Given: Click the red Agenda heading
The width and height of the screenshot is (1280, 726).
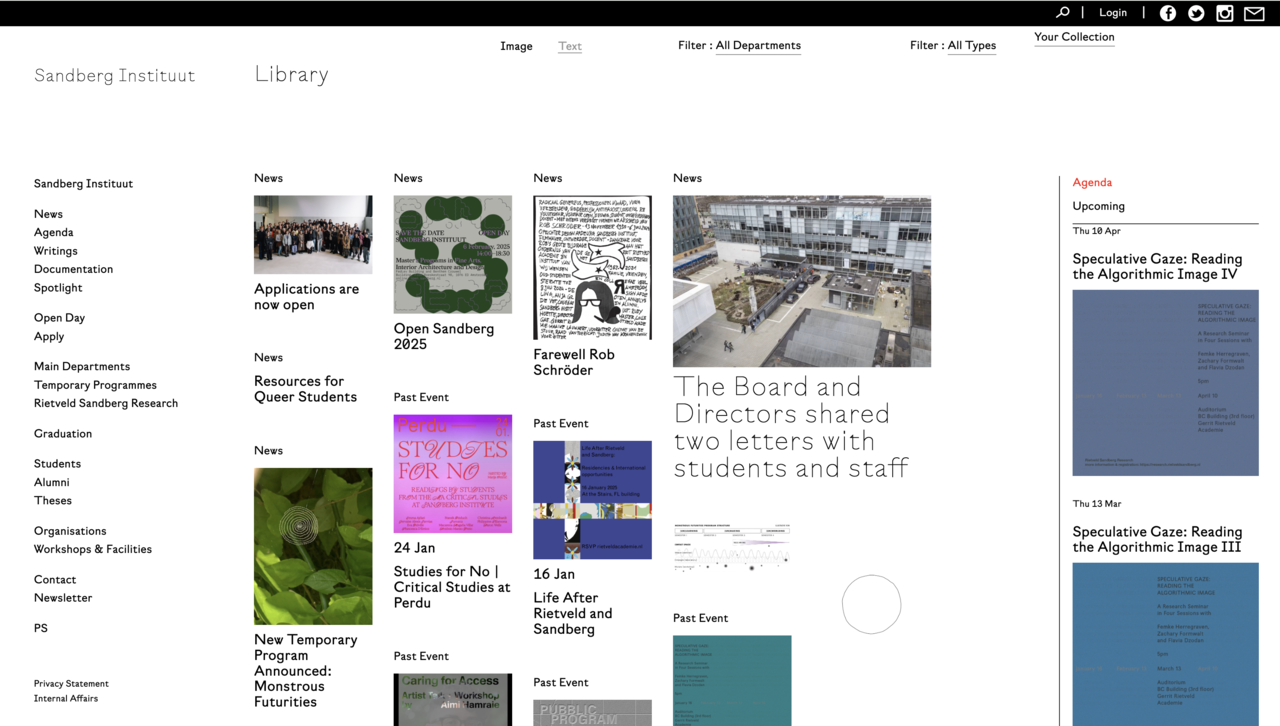Looking at the screenshot, I should [1092, 183].
